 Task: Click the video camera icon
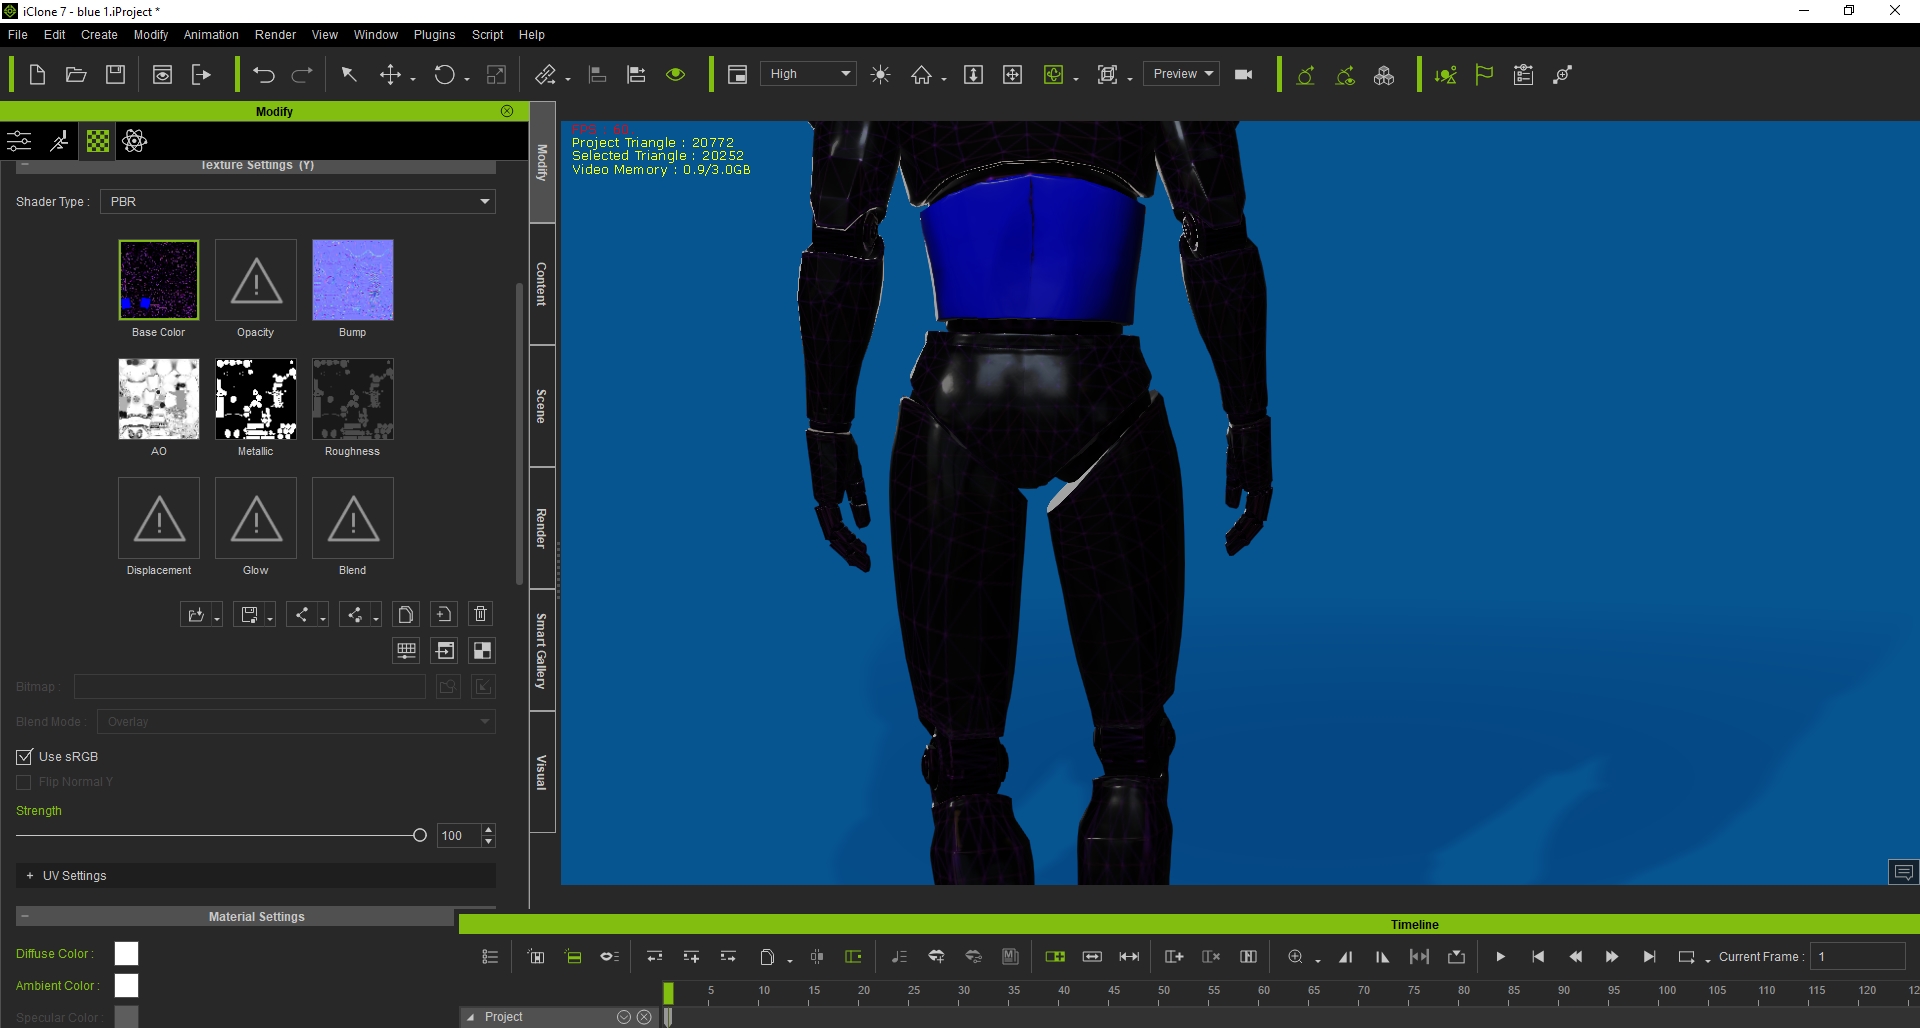(x=1244, y=75)
